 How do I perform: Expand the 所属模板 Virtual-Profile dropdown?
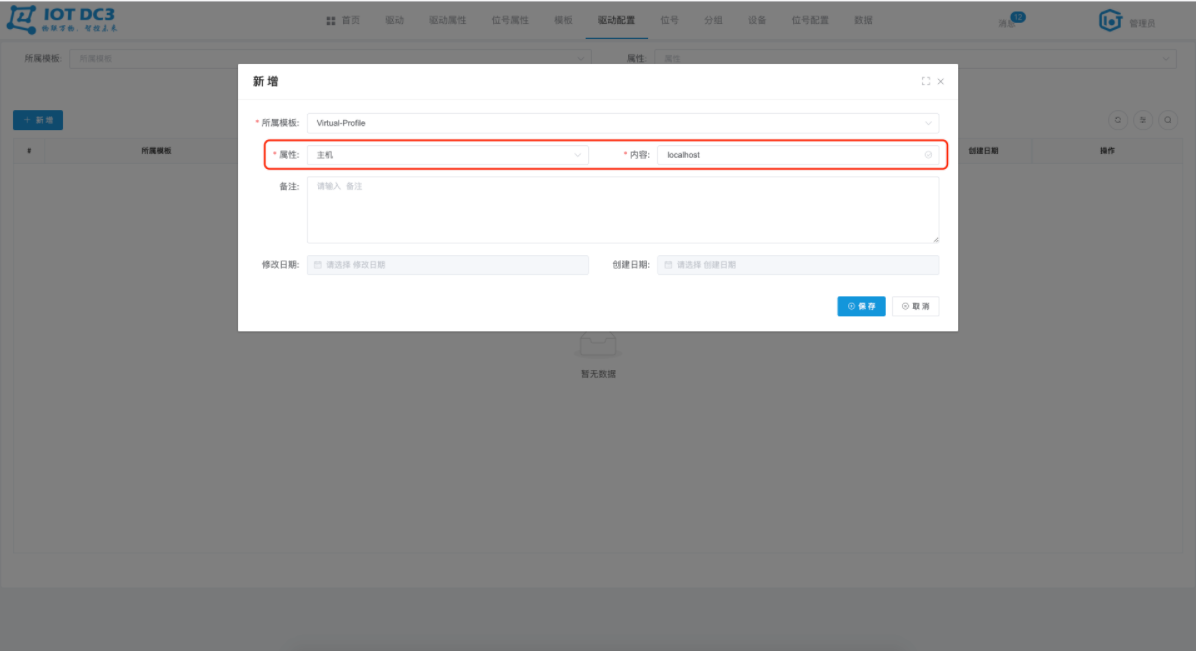click(622, 123)
